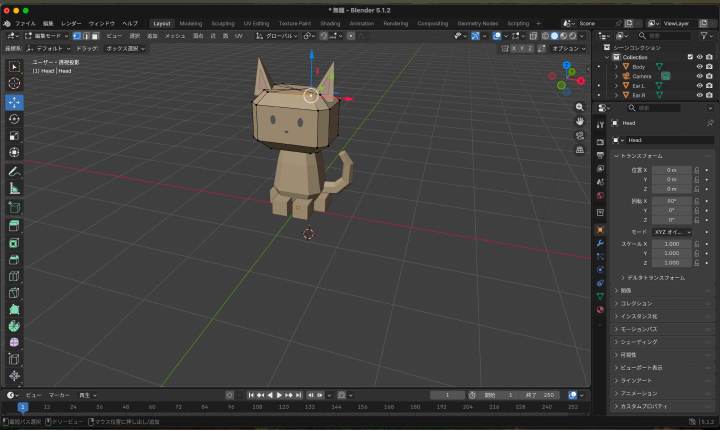Open the レンダー menu
Screen dimensions: 720x430
pyautogui.click(x=71, y=23)
